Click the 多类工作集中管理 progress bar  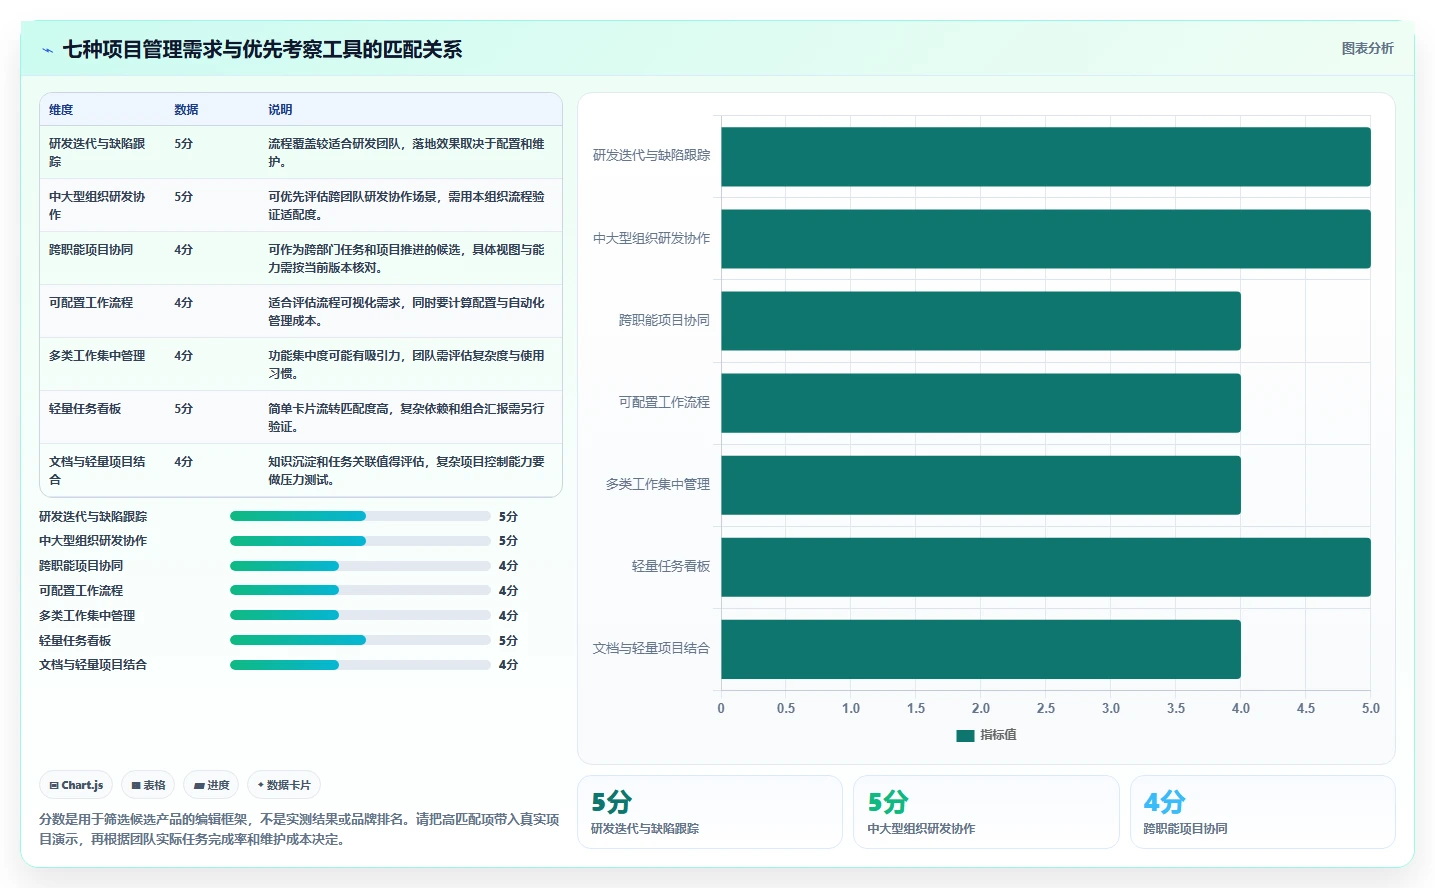360,615
